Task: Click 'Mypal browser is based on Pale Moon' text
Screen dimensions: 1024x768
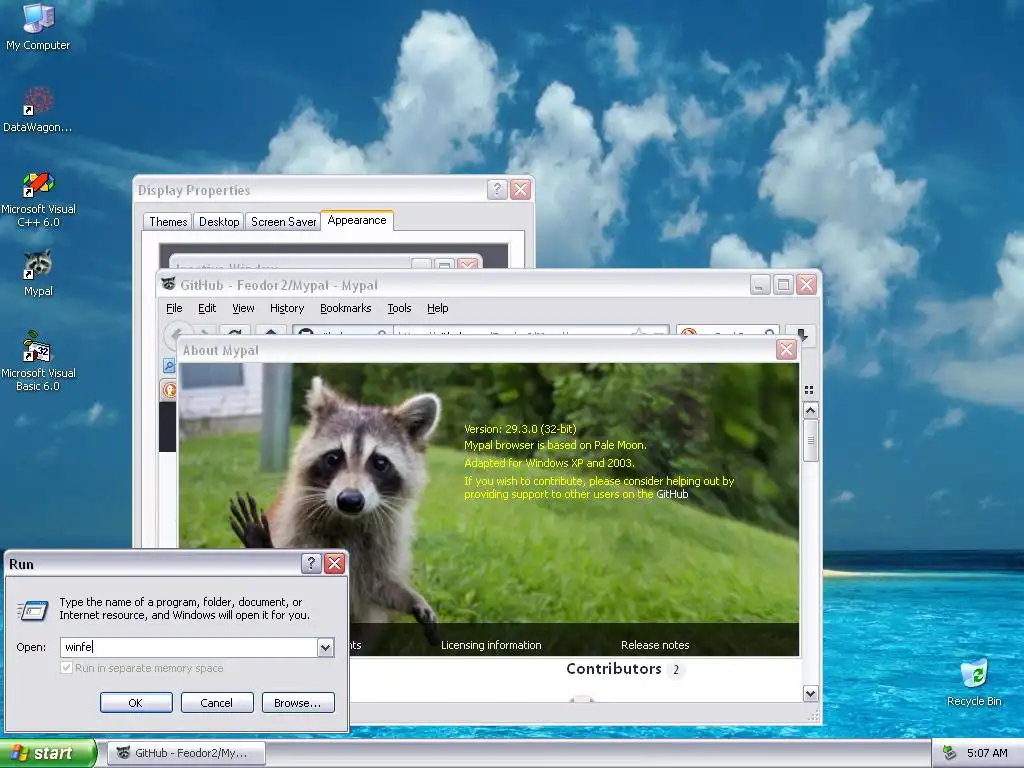Action: (555, 445)
